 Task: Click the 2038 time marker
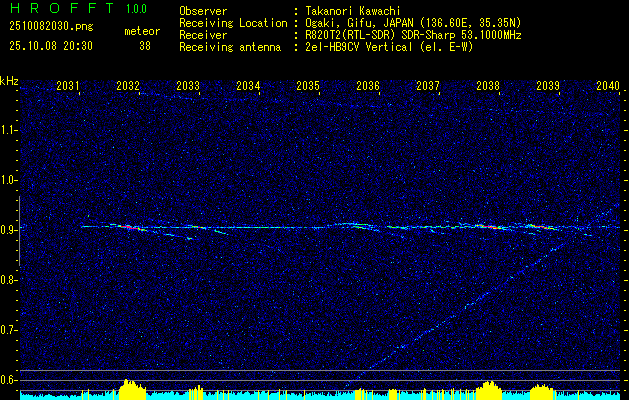tap(488, 86)
